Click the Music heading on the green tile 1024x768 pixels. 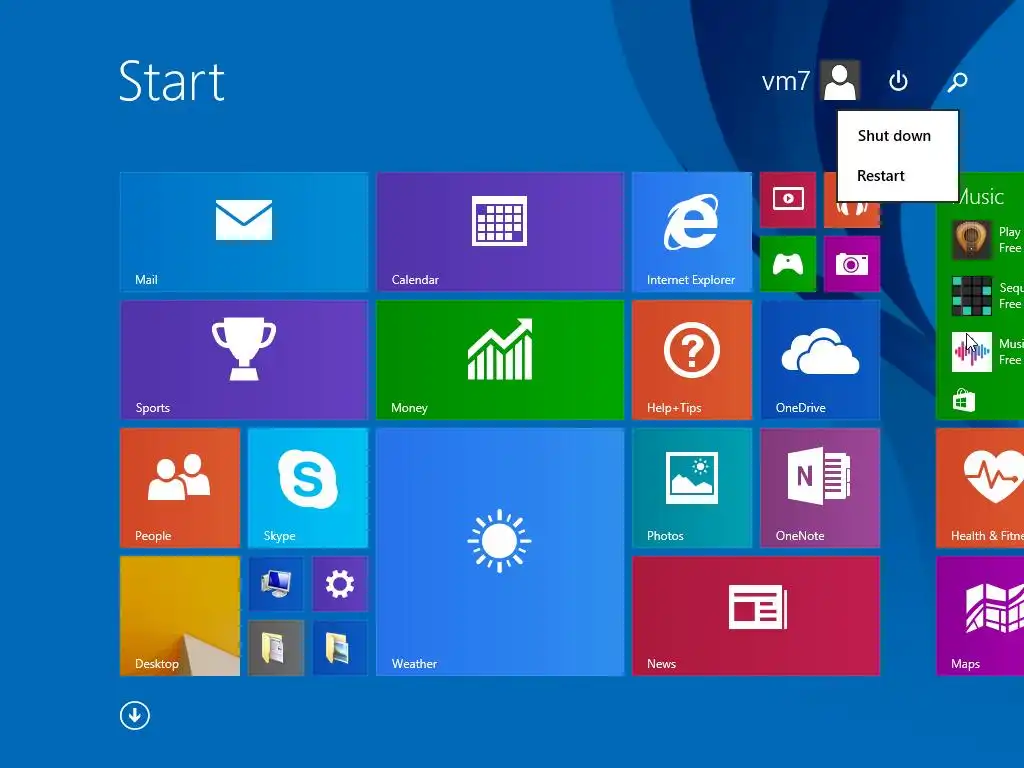pos(980,197)
